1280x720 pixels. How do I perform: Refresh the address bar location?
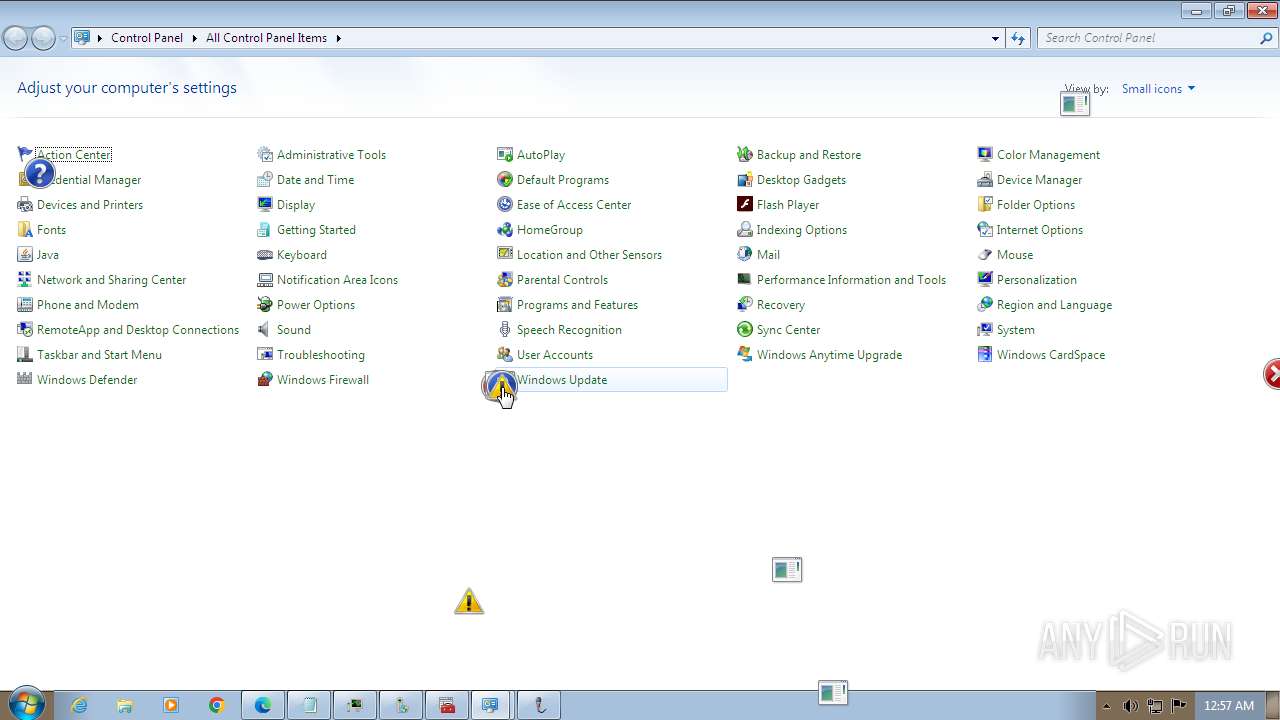point(1018,38)
